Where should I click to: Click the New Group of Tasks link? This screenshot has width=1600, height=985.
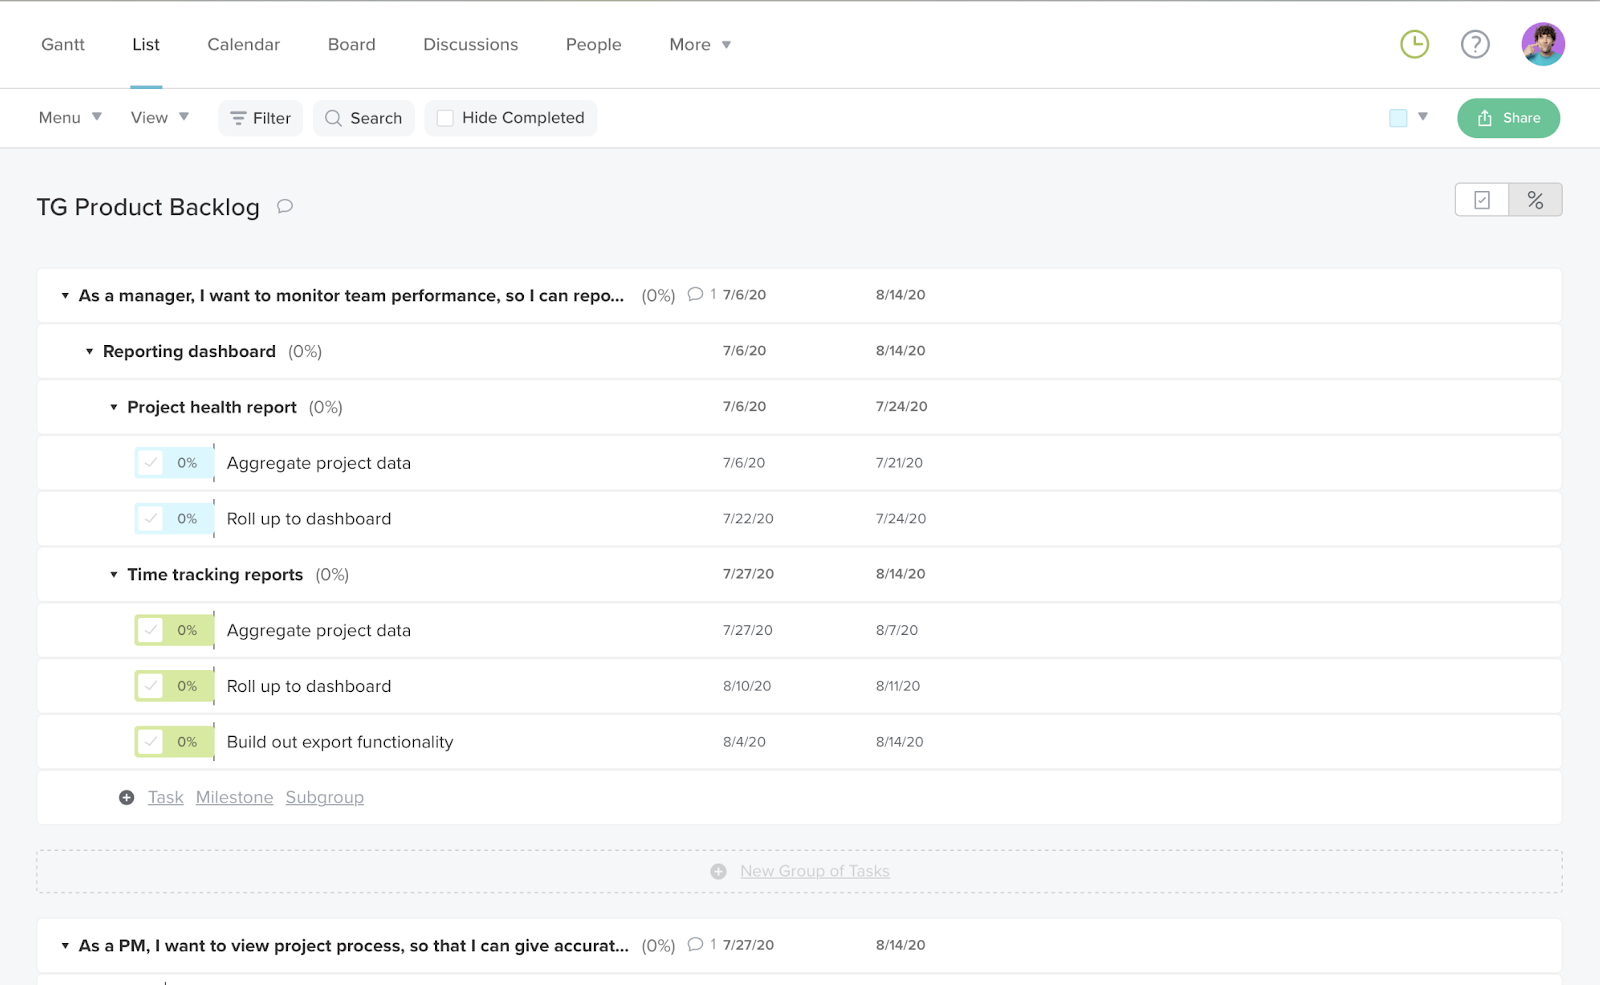(814, 870)
